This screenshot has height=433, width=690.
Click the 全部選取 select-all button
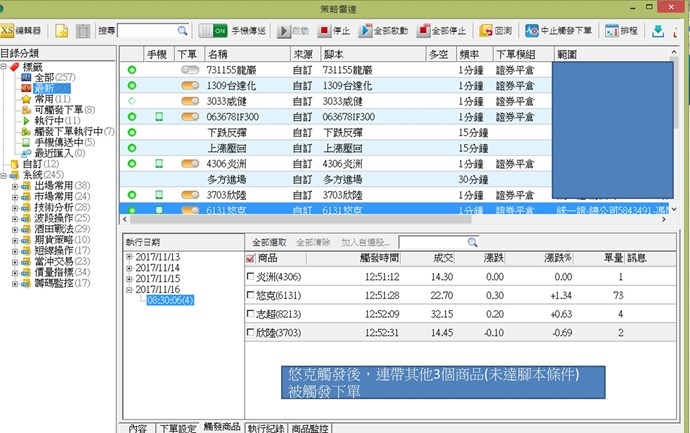(x=268, y=242)
